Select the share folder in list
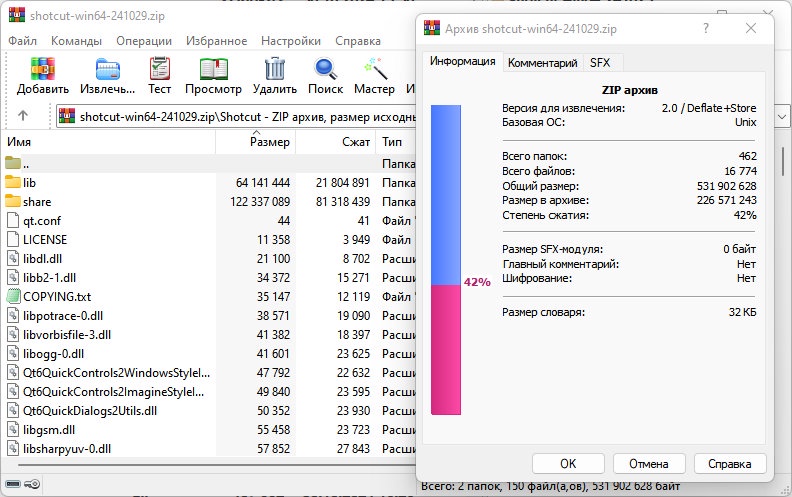Image resolution: width=792 pixels, height=497 pixels. coord(37,201)
